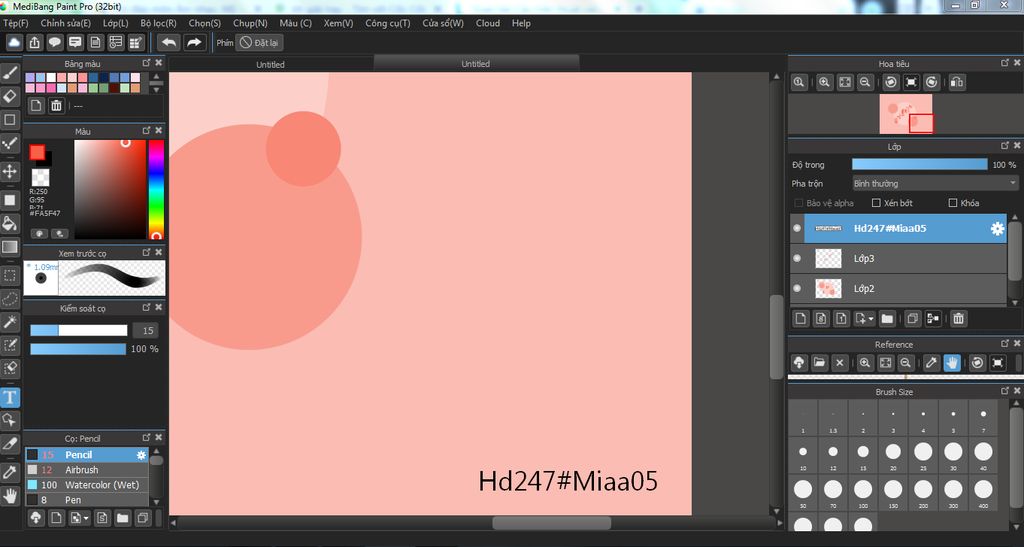Activate hand tool in Reference panel
Image resolution: width=1024 pixels, height=547 pixels.
(952, 362)
